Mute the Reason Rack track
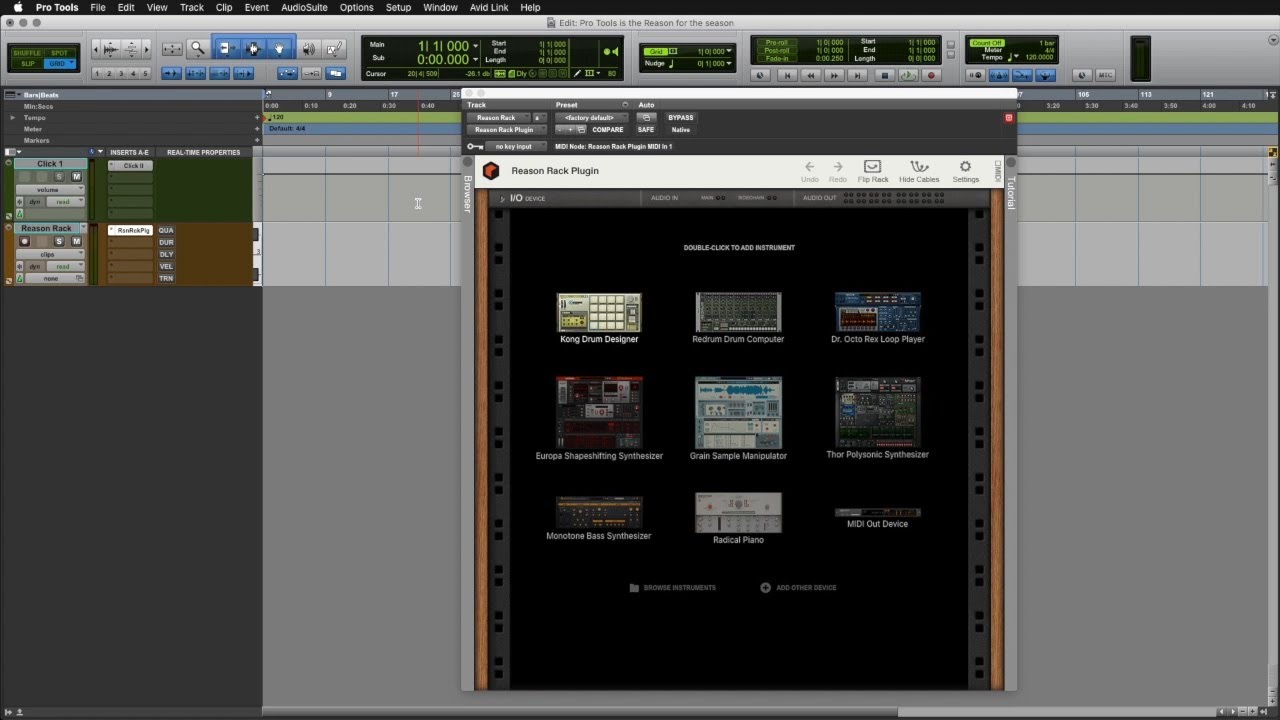1280x720 pixels. tap(76, 241)
